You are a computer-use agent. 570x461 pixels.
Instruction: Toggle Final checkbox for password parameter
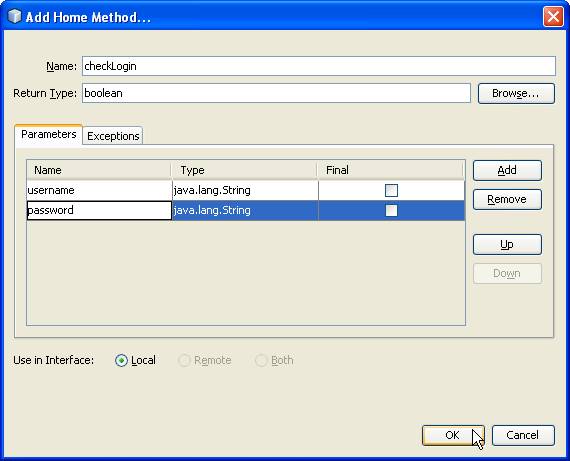pos(391,210)
